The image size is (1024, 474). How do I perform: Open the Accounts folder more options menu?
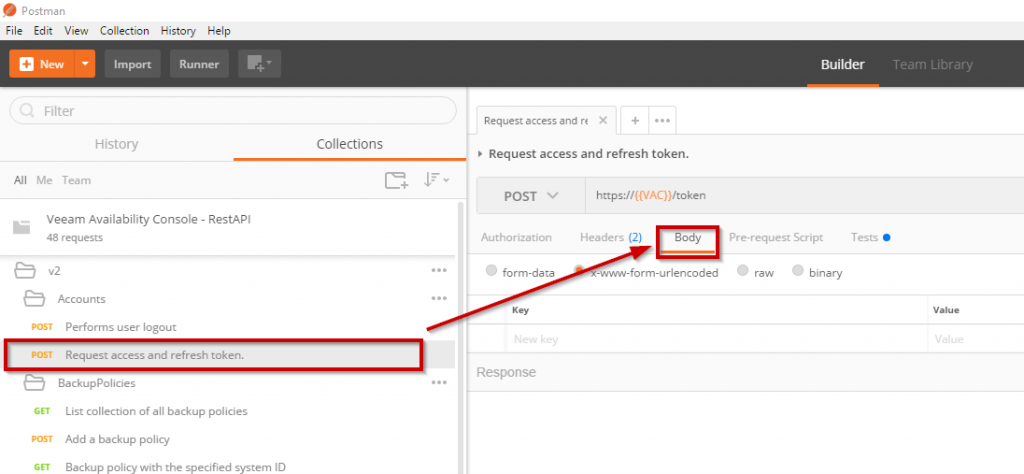[x=439, y=298]
